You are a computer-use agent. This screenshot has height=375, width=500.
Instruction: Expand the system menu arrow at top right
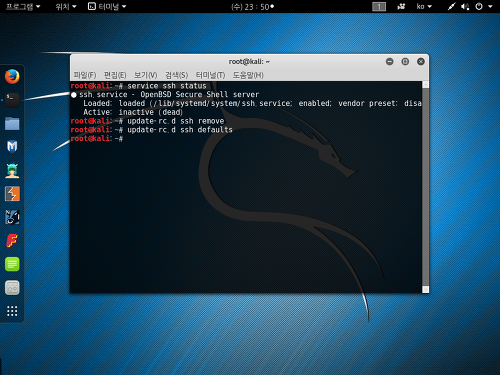(x=490, y=7)
